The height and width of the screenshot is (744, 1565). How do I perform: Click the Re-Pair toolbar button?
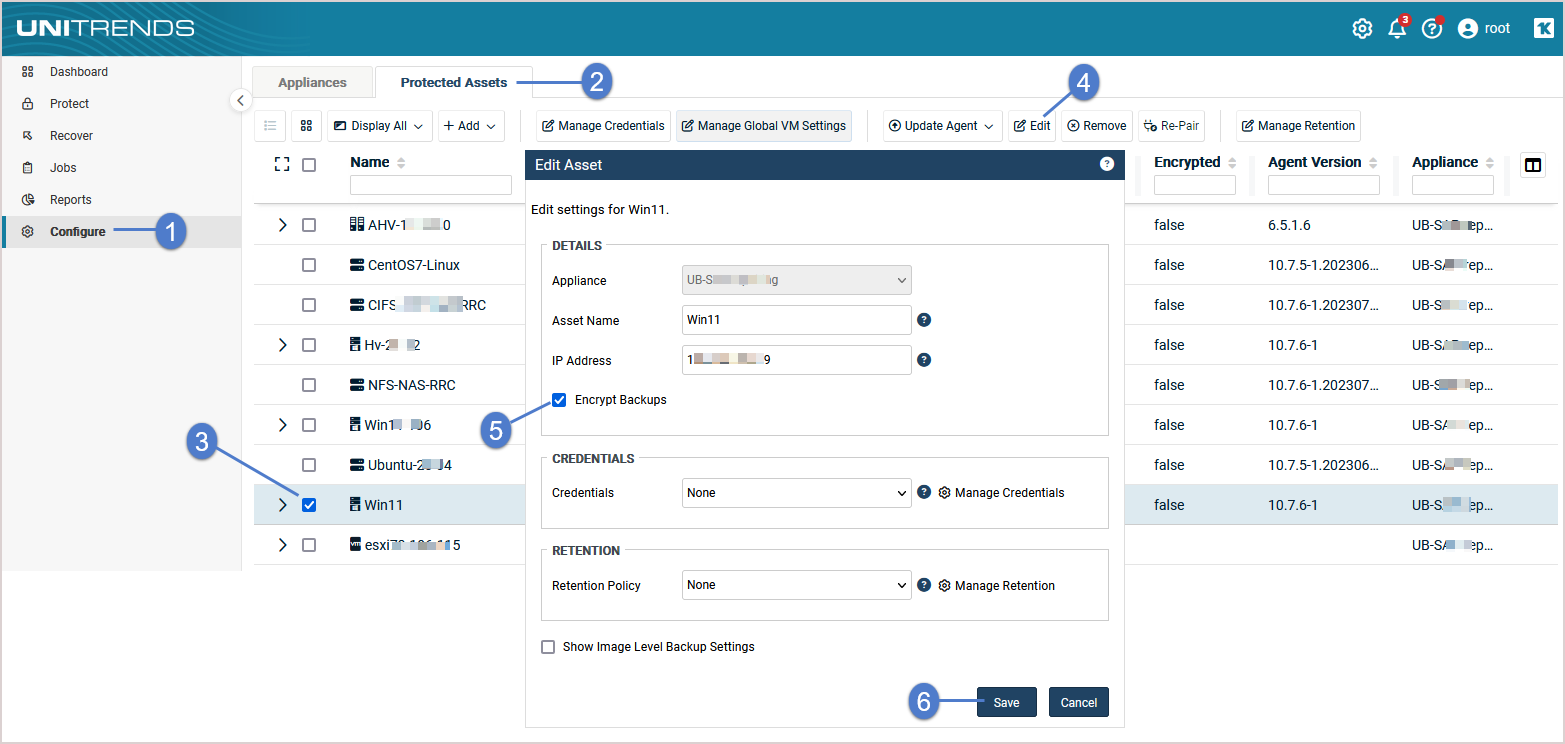pos(1171,126)
